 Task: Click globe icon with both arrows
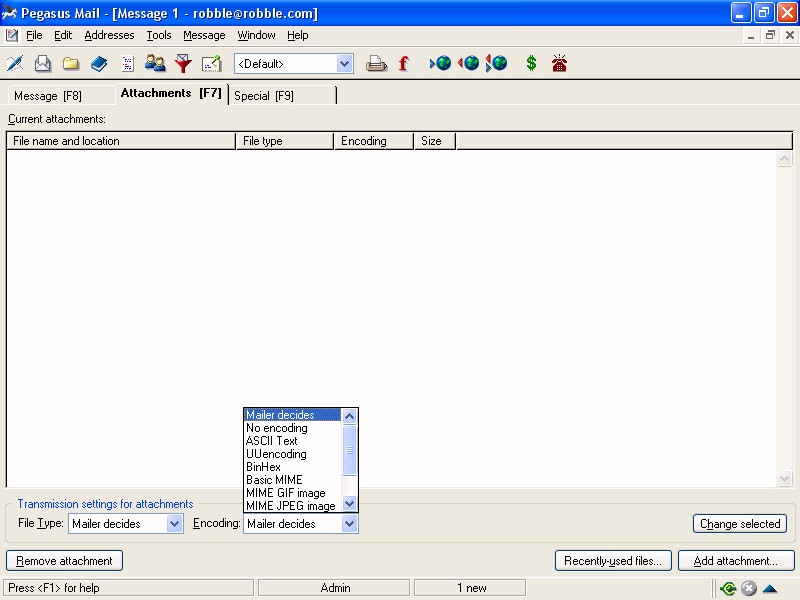[x=496, y=63]
